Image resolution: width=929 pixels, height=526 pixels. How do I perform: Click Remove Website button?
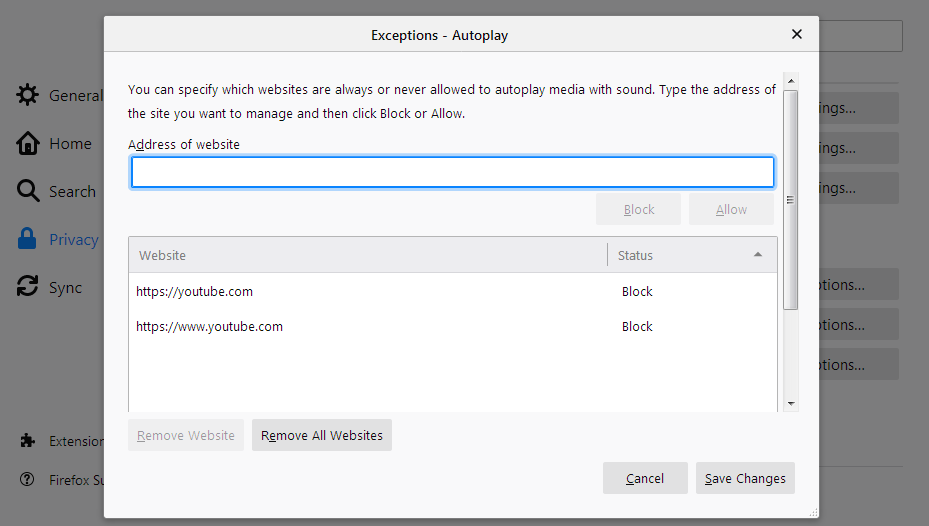186,435
